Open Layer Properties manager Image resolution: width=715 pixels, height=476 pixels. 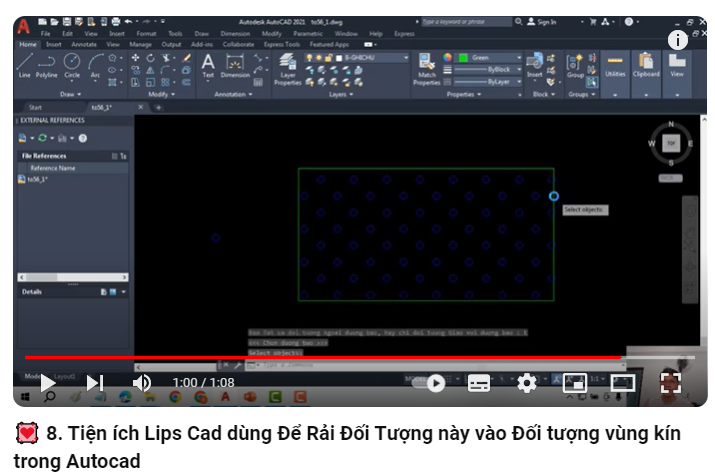tap(288, 69)
